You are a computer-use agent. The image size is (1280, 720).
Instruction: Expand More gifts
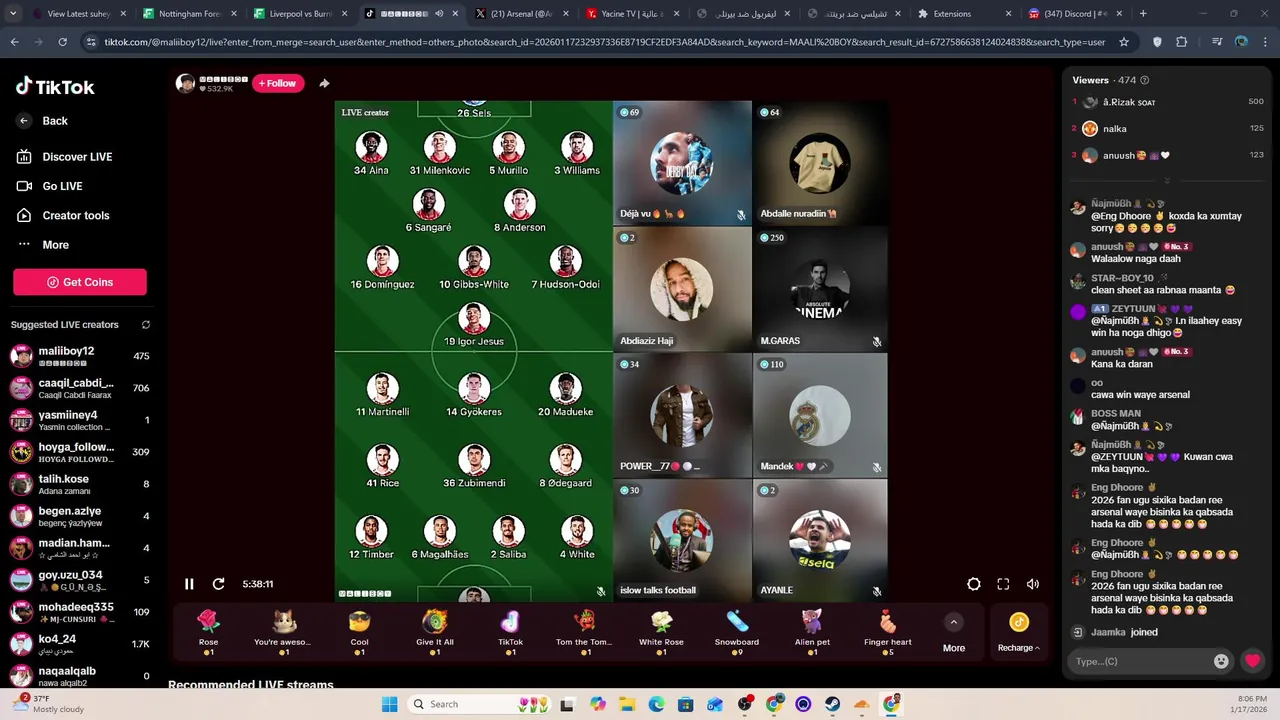click(954, 633)
